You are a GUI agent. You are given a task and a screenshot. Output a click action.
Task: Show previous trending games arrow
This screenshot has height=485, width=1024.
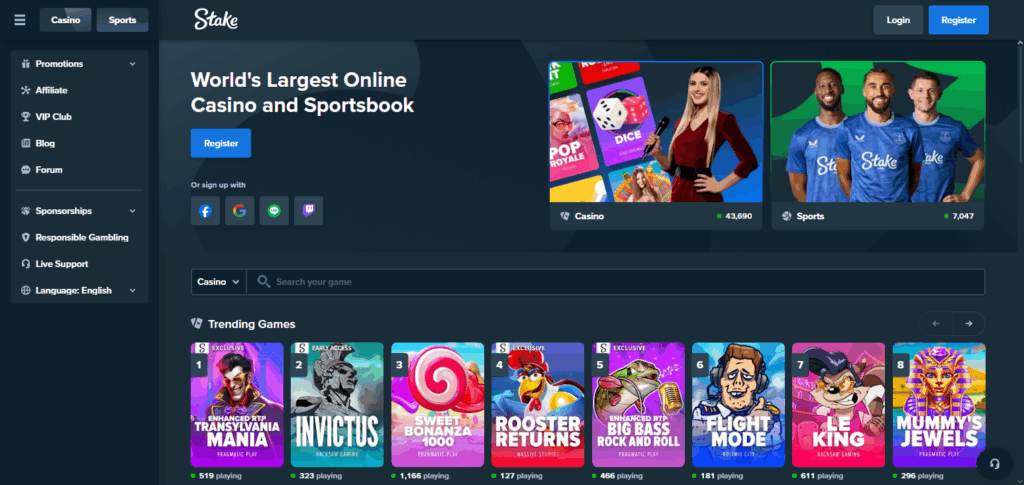coord(936,324)
